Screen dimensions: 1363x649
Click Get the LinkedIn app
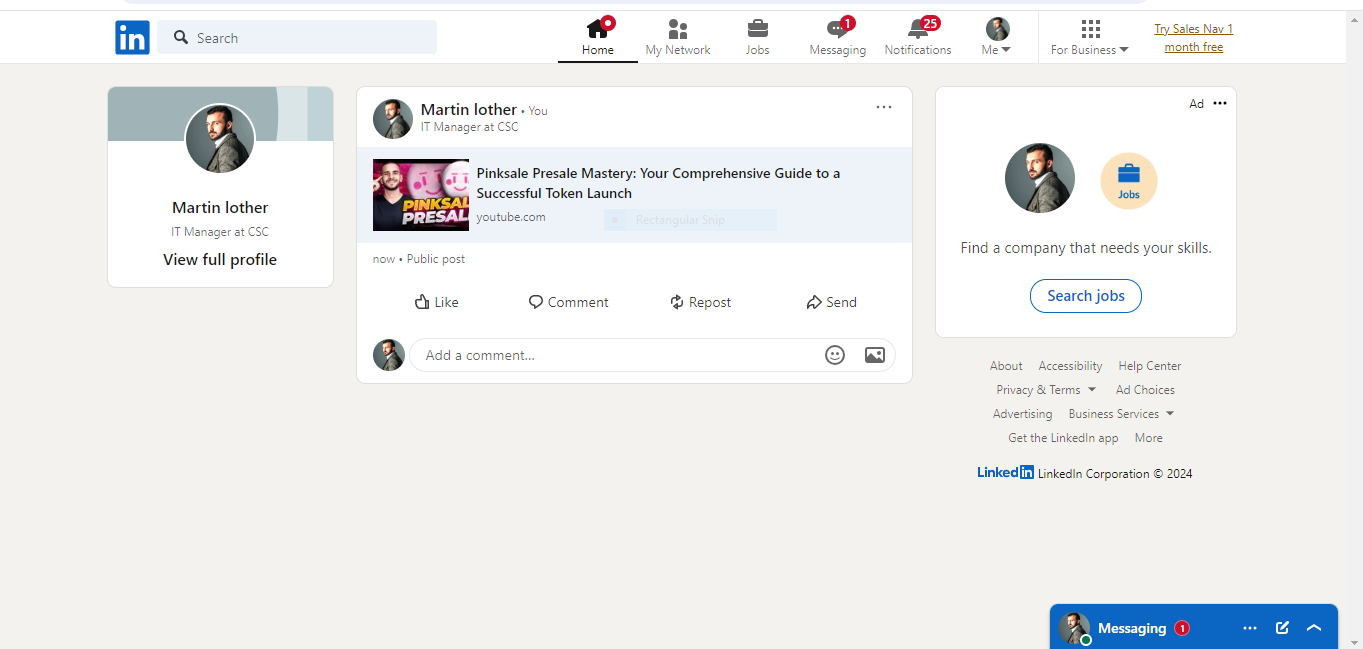1063,438
